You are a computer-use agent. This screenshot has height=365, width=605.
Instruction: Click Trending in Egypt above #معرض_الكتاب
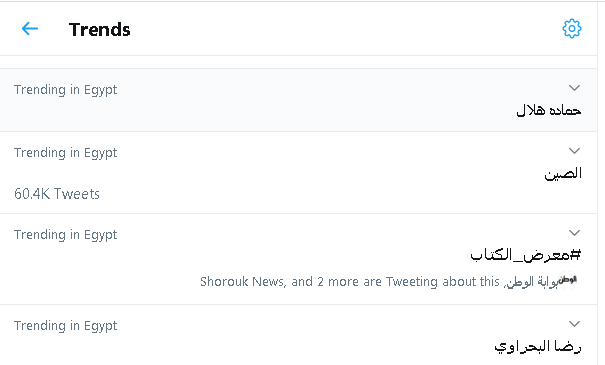click(66, 235)
